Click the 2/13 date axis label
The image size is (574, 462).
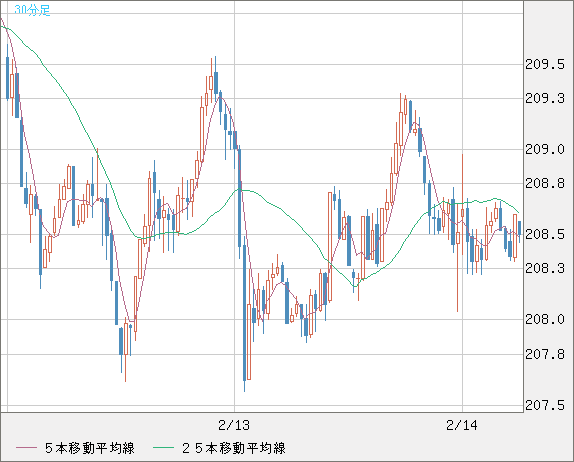[234, 425]
